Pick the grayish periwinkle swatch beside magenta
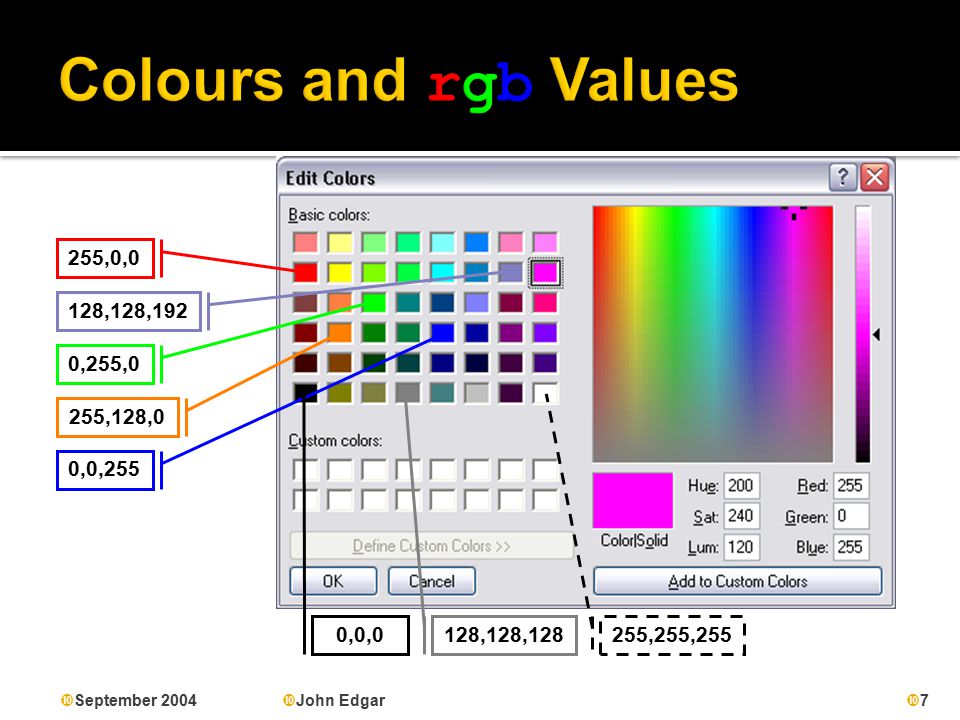Image resolution: width=960 pixels, height=720 pixels. click(x=511, y=272)
